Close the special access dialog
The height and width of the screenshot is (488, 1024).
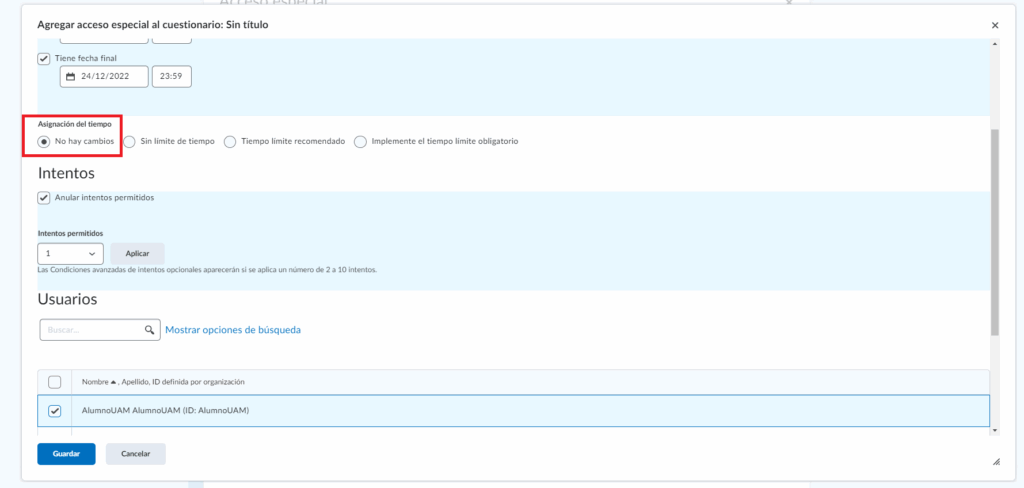coord(995,24)
